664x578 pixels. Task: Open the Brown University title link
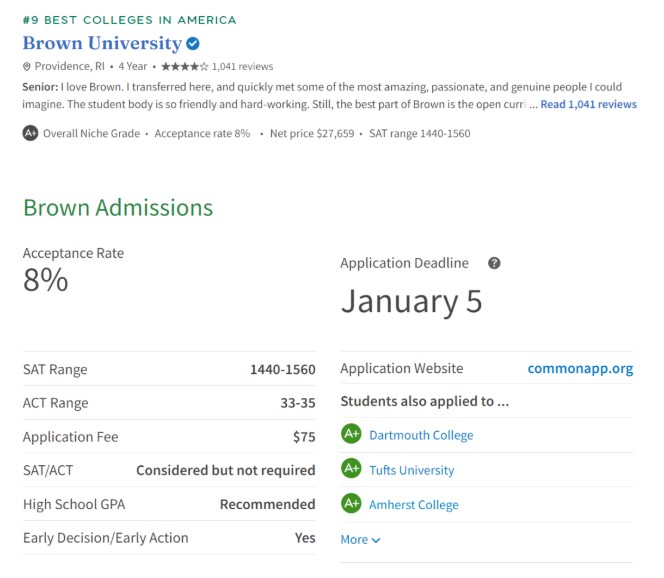[x=102, y=43]
